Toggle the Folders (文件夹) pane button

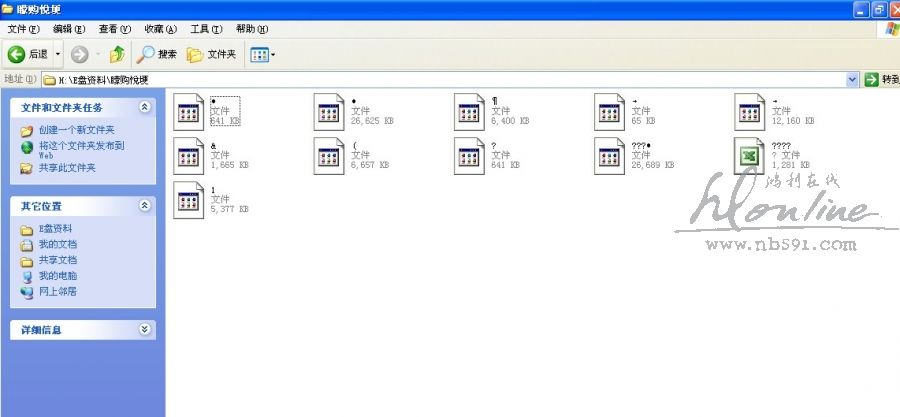[211, 54]
